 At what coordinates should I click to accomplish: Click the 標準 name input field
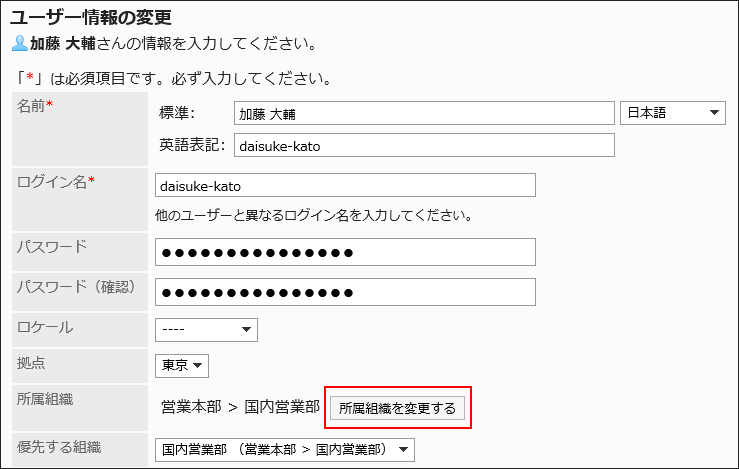tap(424, 113)
